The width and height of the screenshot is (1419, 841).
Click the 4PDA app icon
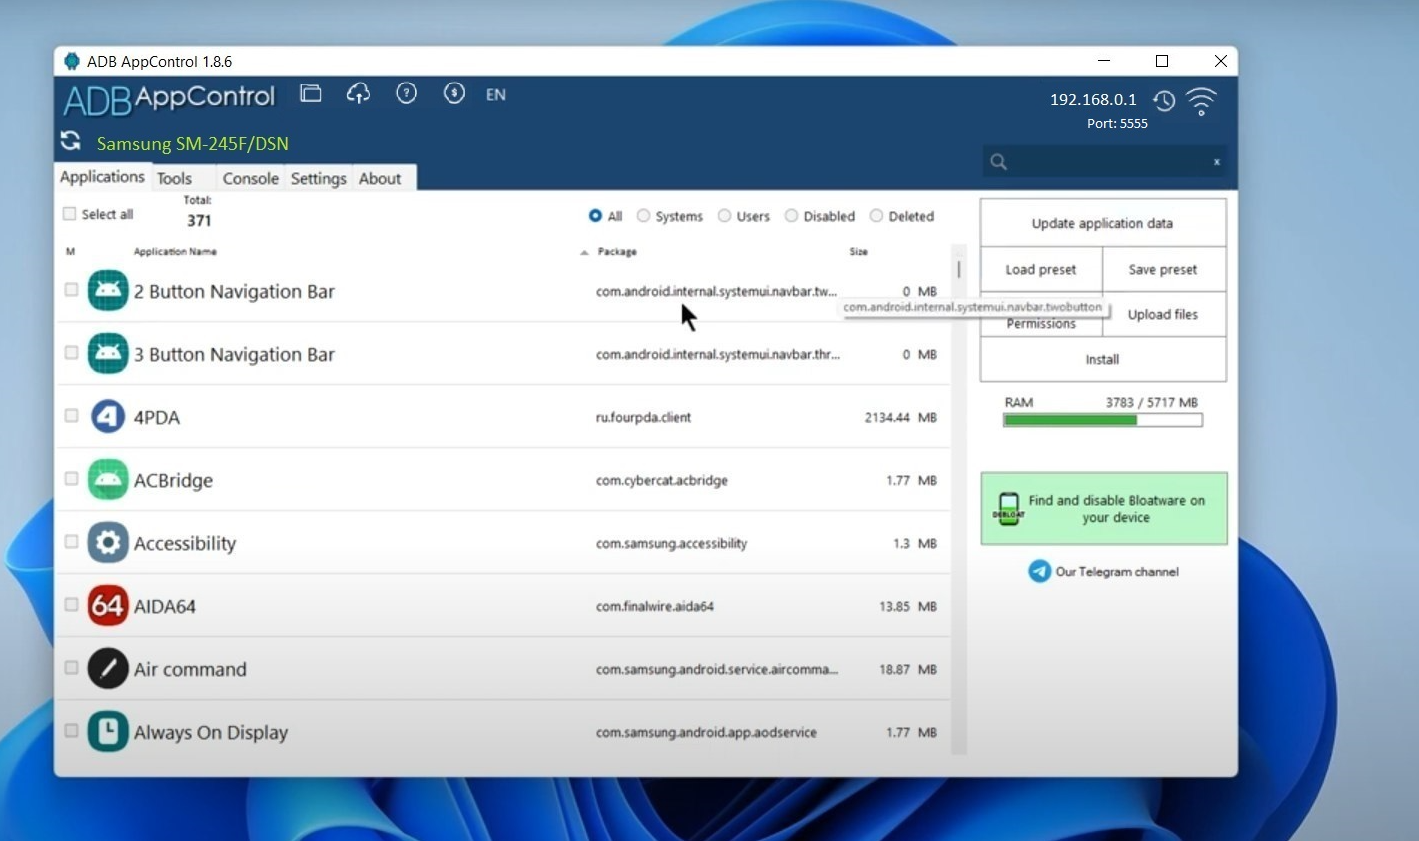tap(108, 417)
